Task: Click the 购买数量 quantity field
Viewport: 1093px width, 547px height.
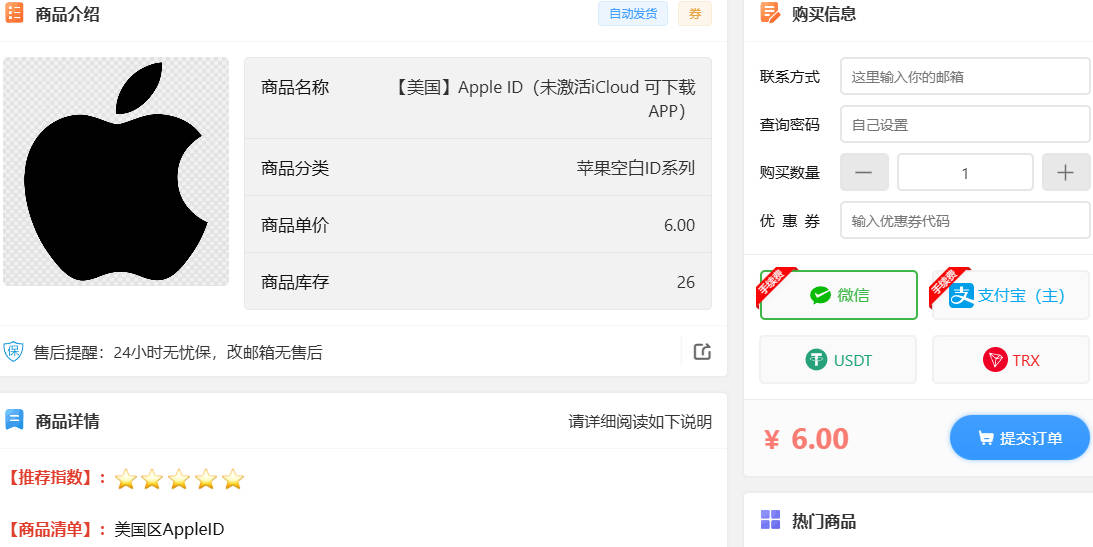Action: point(964,172)
